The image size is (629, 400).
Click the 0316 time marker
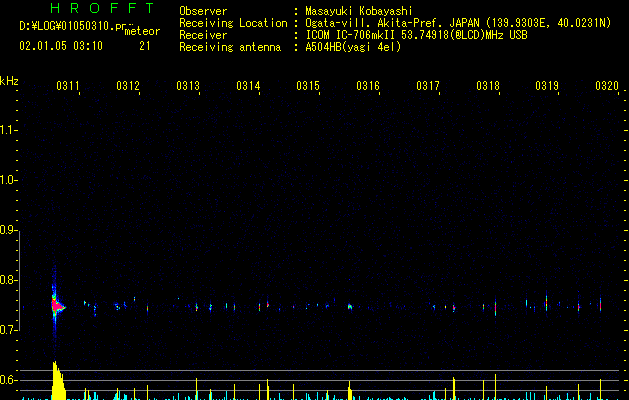(368, 86)
